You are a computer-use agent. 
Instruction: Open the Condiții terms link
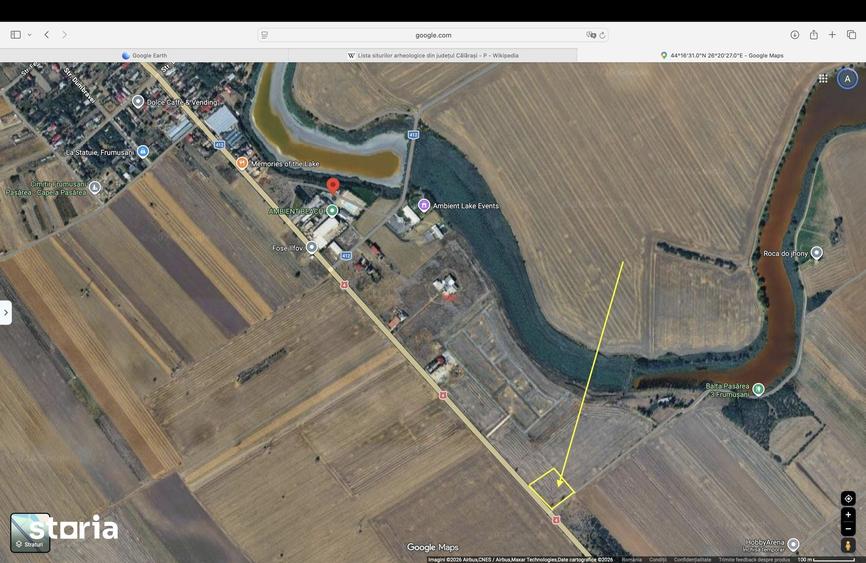[657, 560]
